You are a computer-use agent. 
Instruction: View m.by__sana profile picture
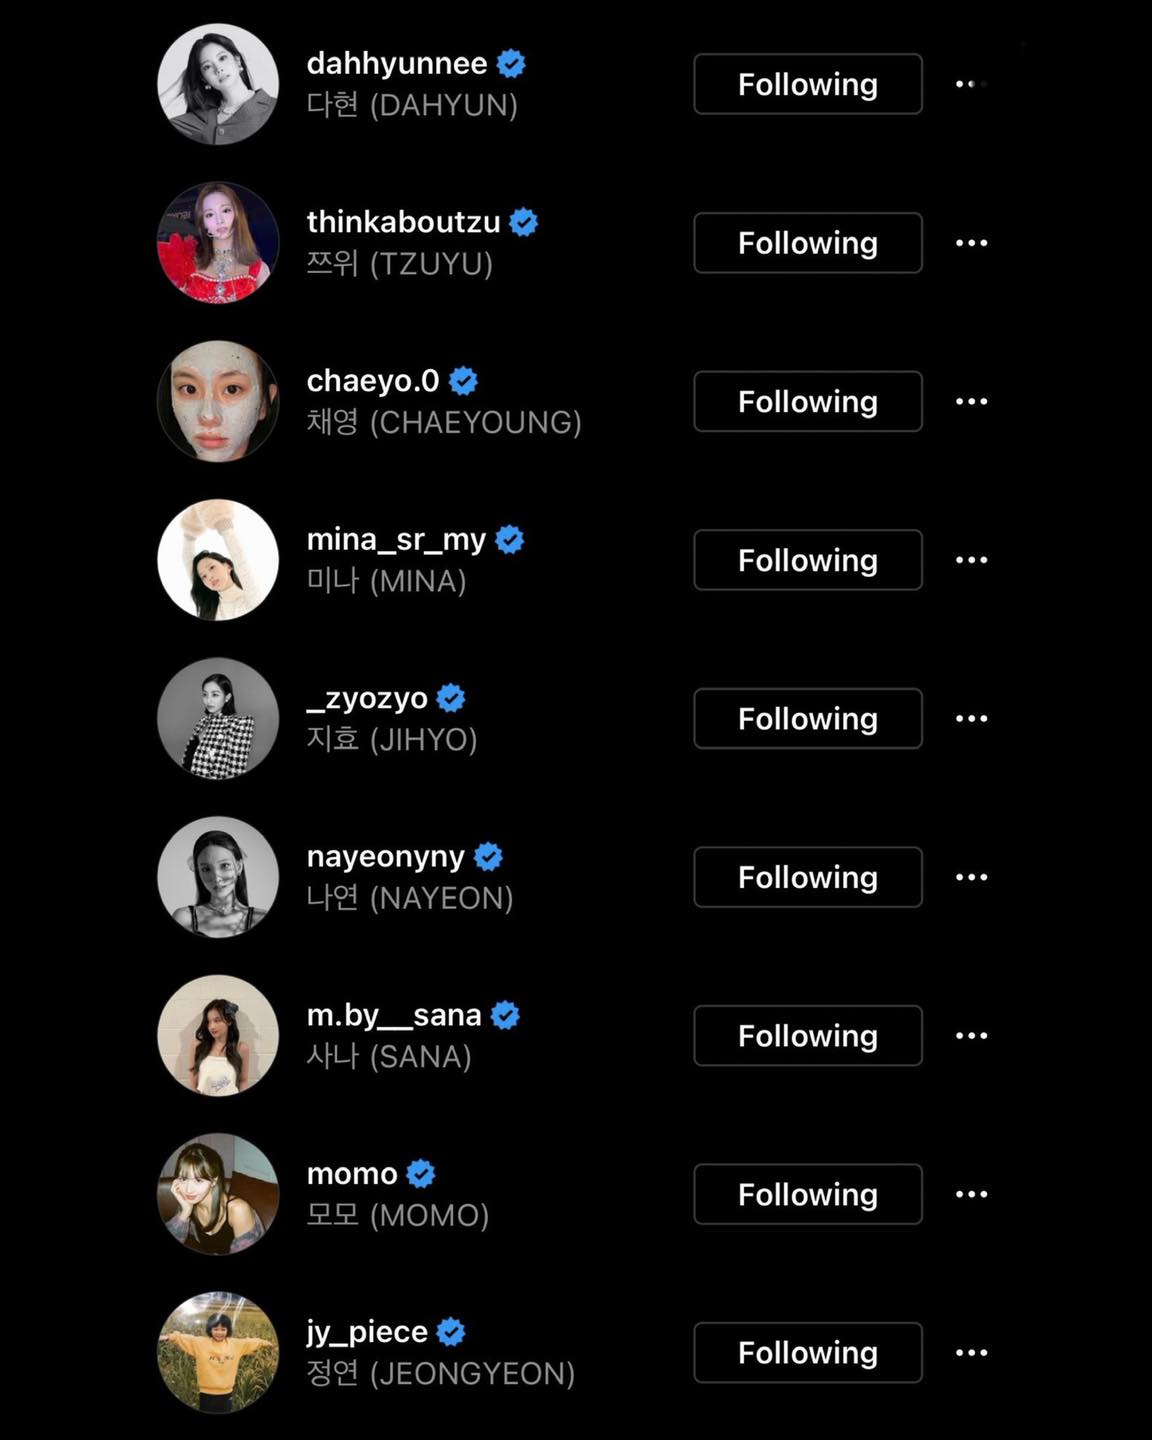218,1035
